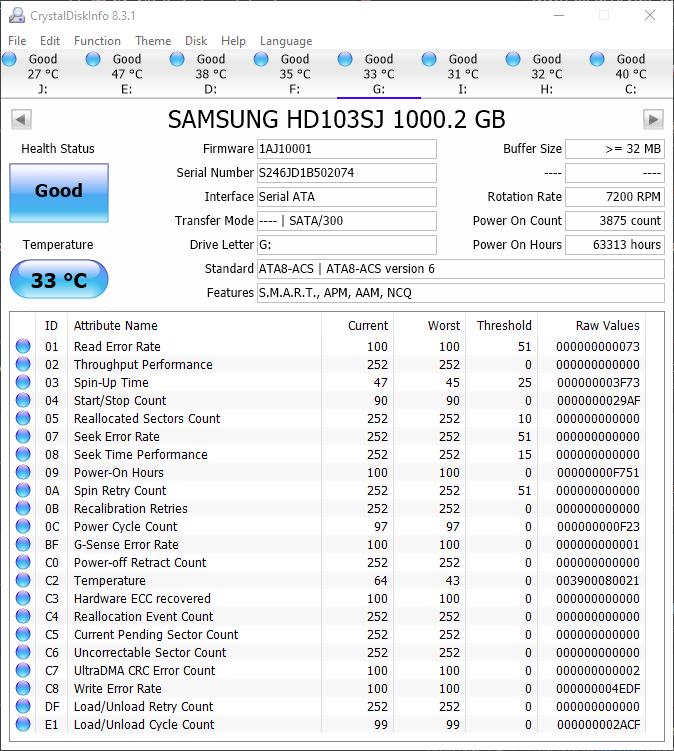Screen dimensions: 674x751
Task: Click status orb for G-Sense Error Rate
Action: [x=23, y=544]
